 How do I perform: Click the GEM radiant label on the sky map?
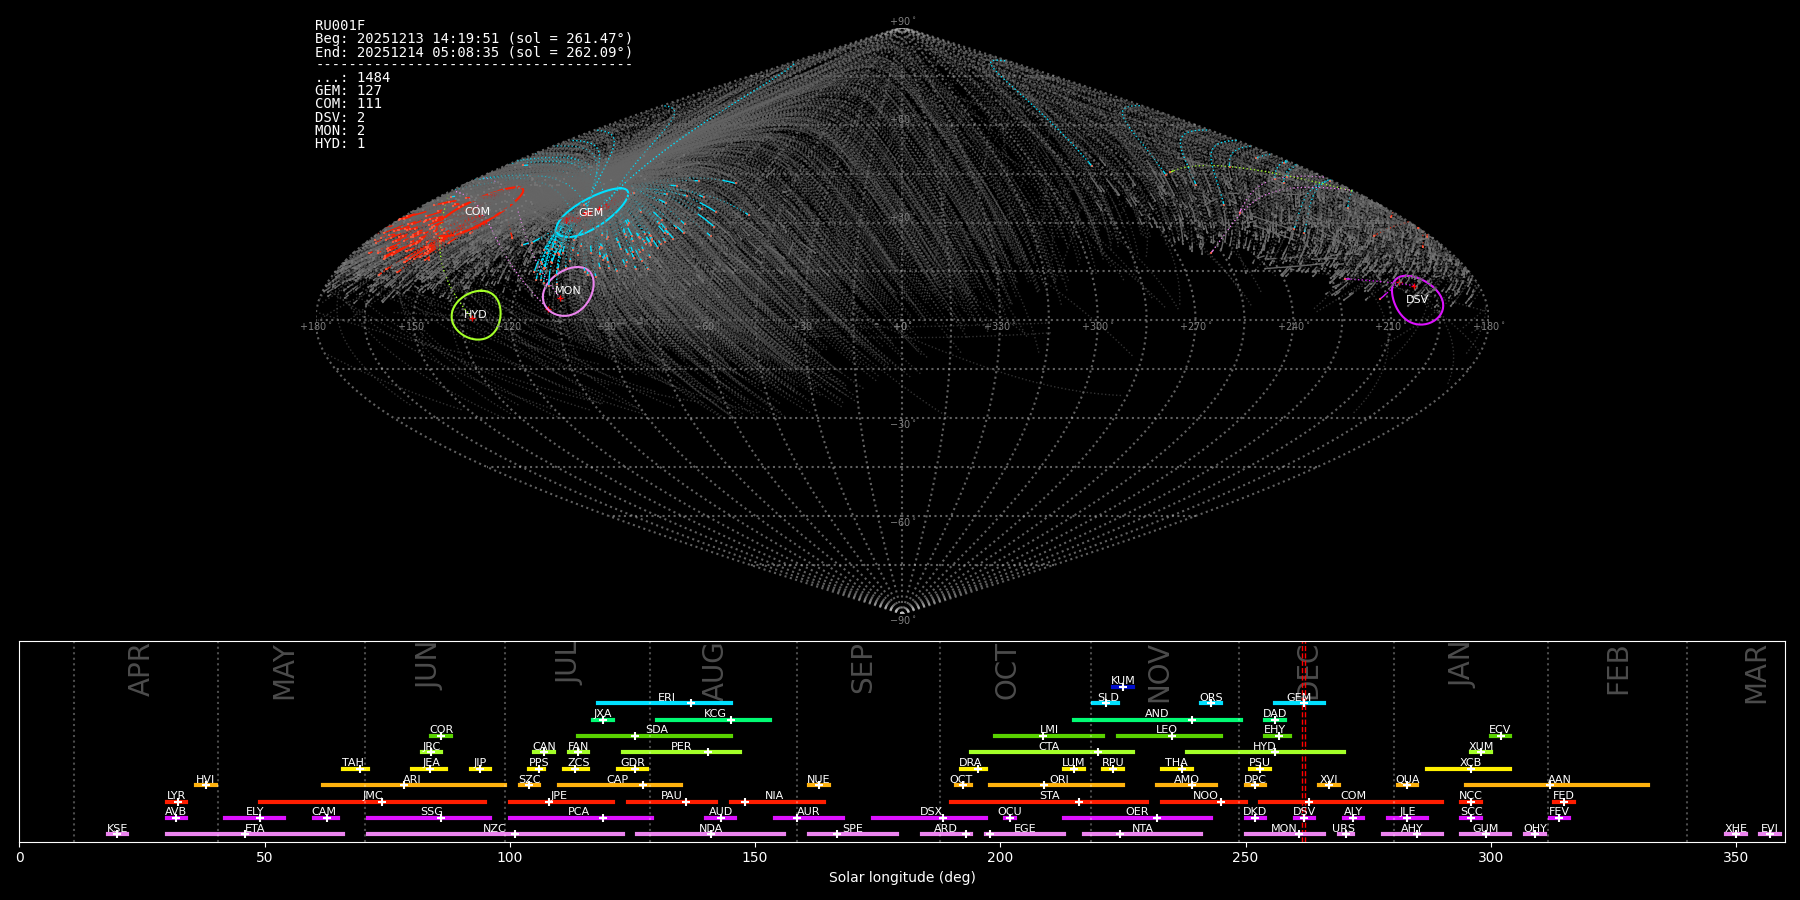tap(591, 212)
